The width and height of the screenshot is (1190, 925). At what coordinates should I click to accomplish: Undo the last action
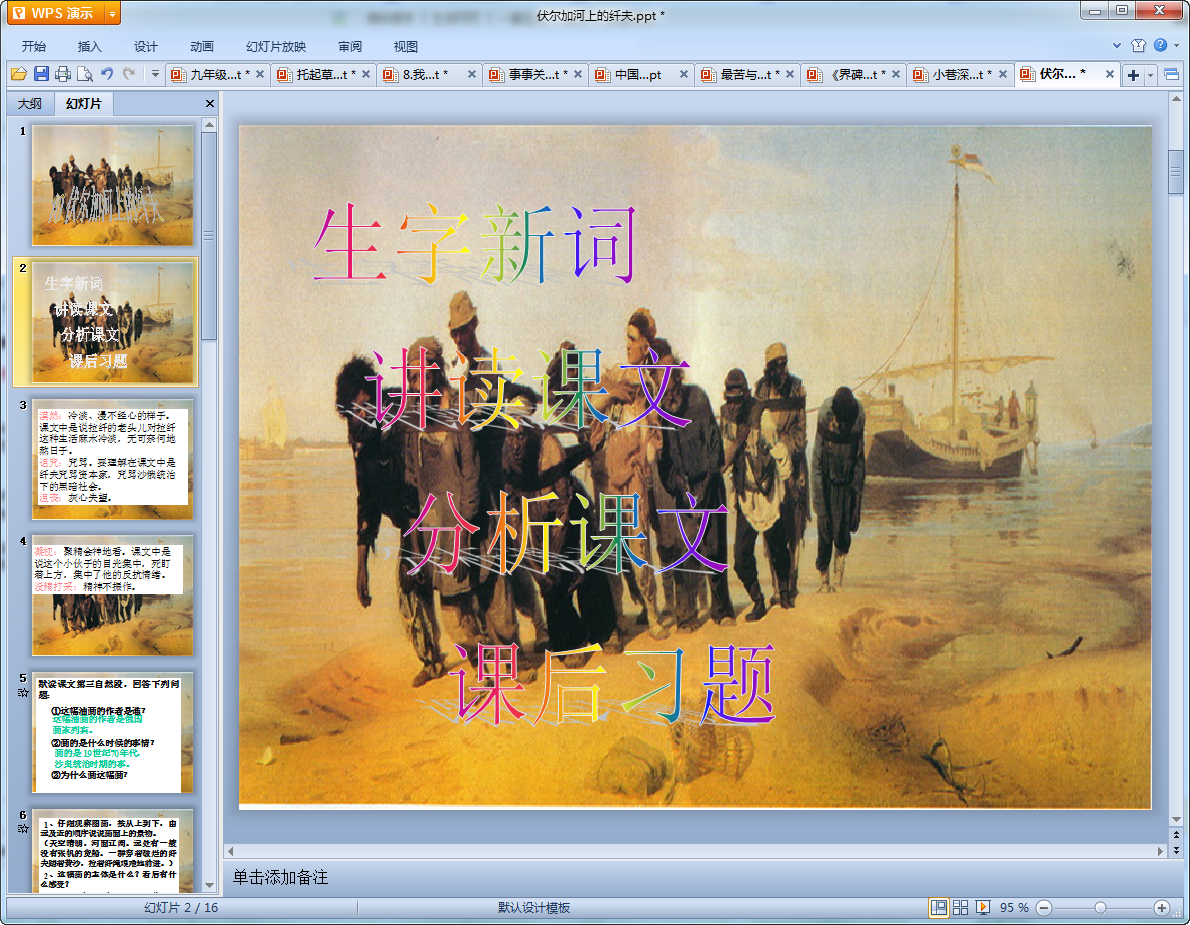click(x=107, y=74)
